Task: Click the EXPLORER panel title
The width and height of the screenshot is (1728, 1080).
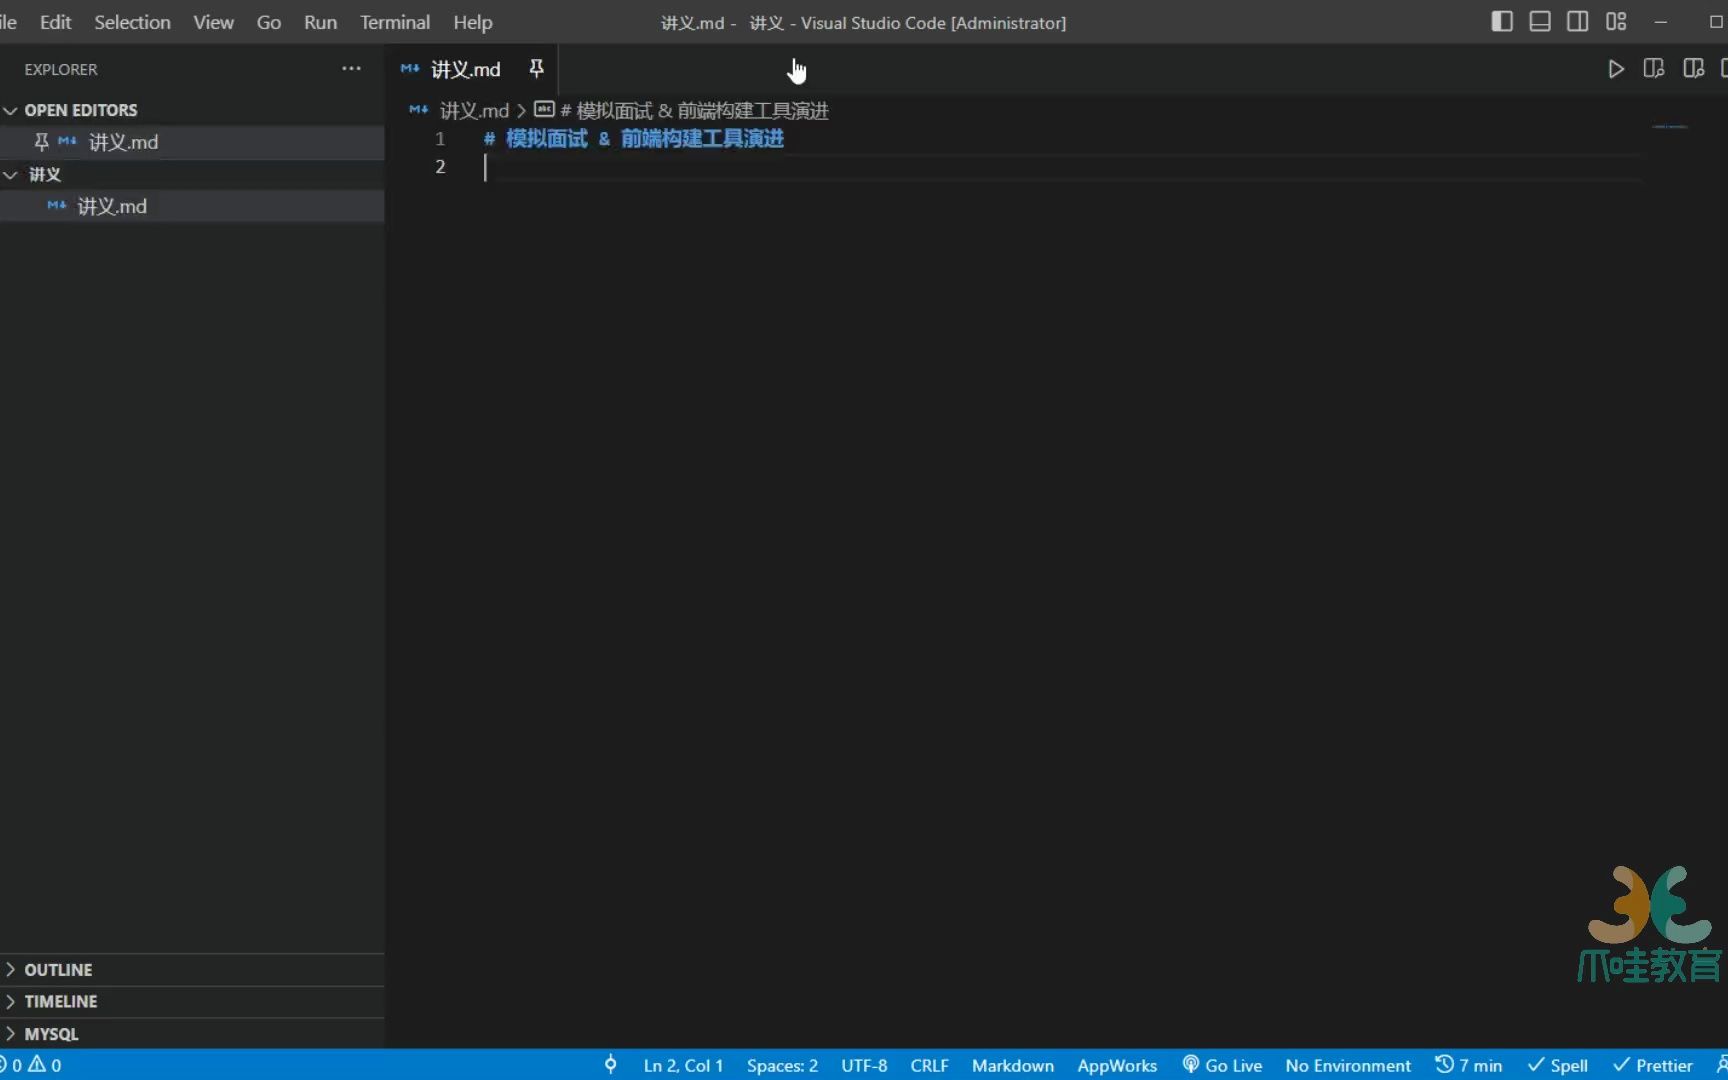Action: (61, 69)
